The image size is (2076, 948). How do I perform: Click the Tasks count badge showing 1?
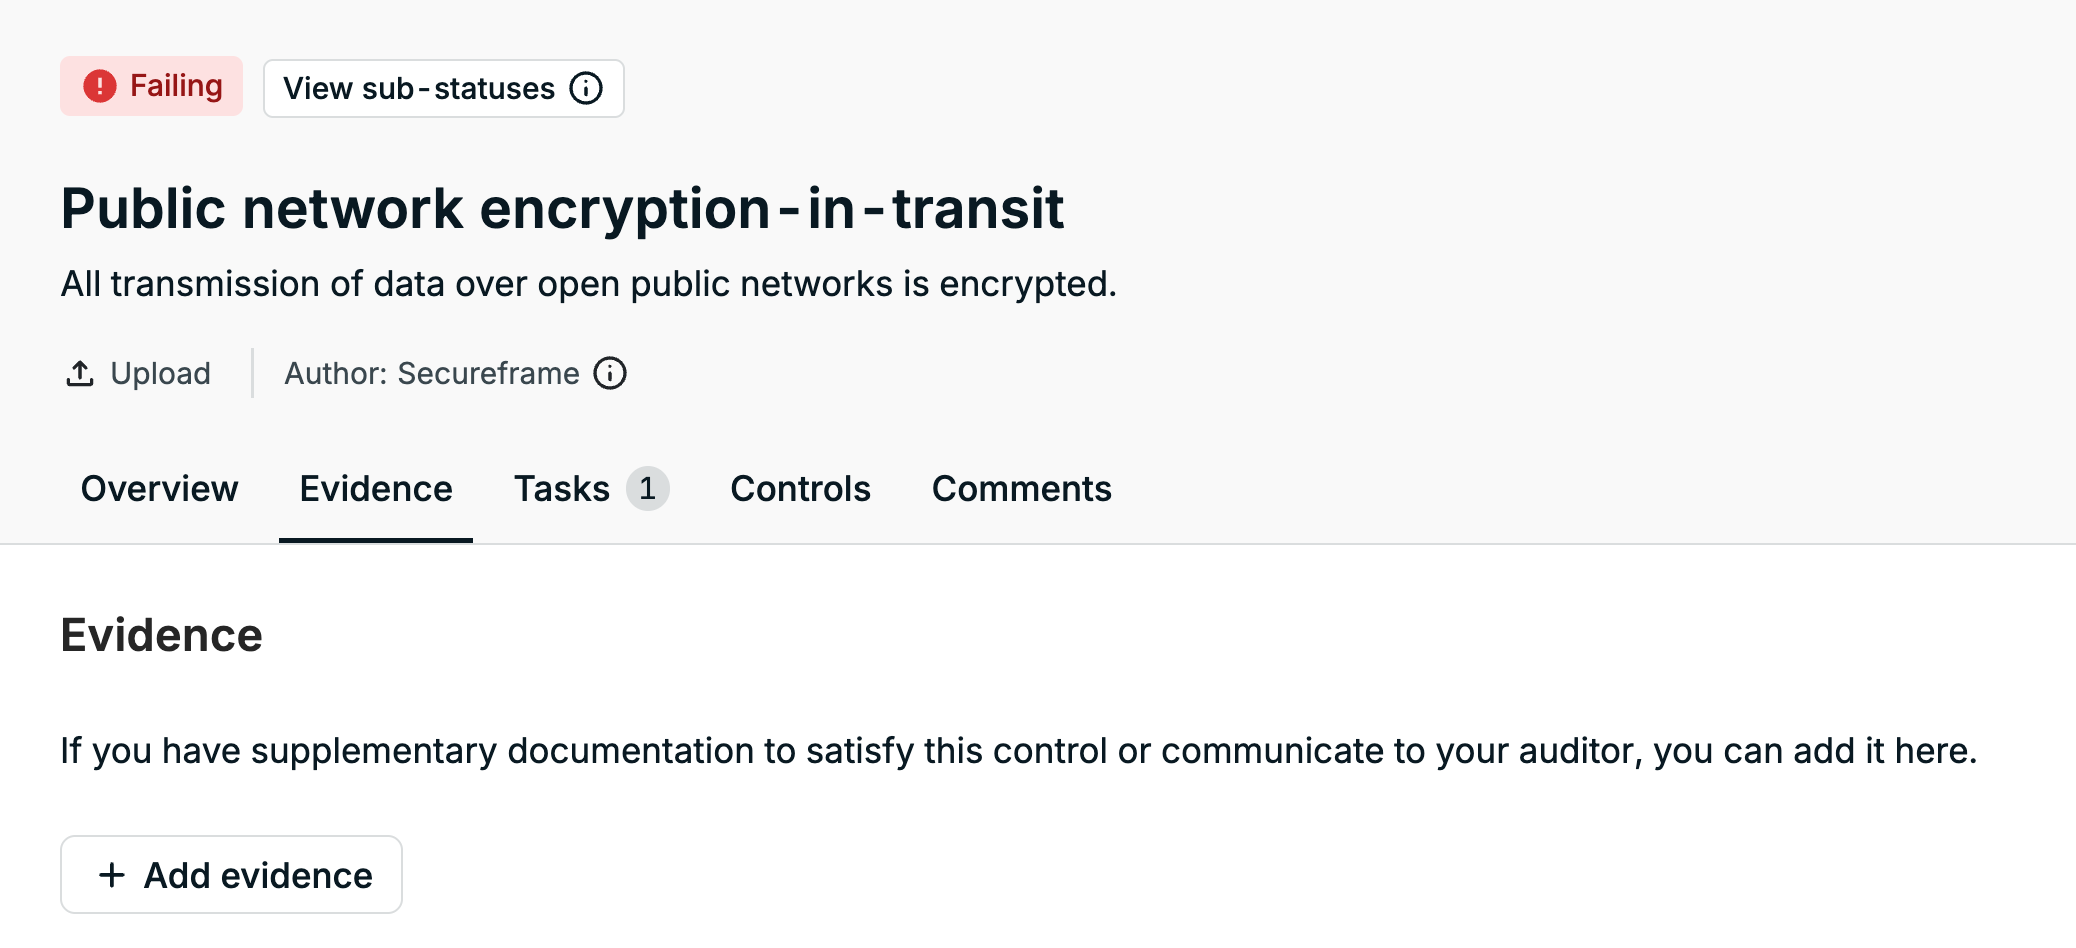[x=648, y=488]
